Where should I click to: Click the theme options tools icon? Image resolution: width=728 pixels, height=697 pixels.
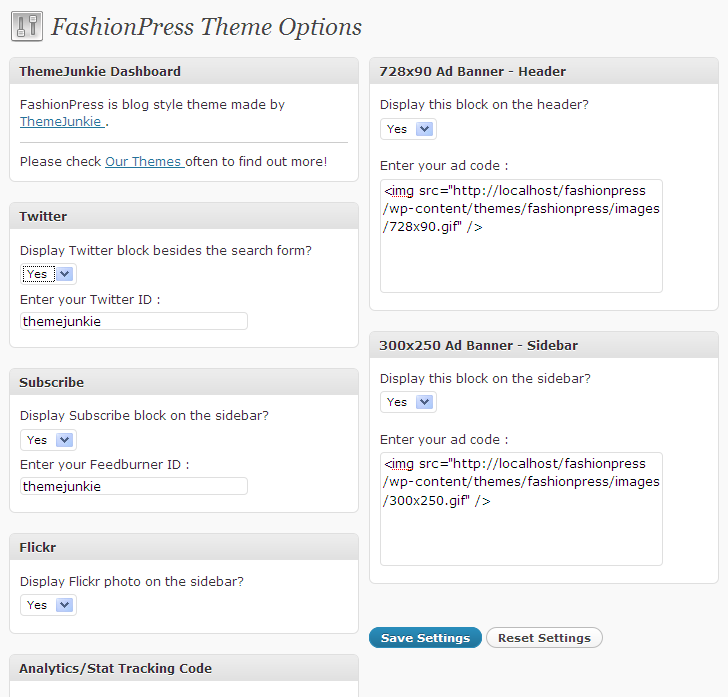(x=27, y=26)
